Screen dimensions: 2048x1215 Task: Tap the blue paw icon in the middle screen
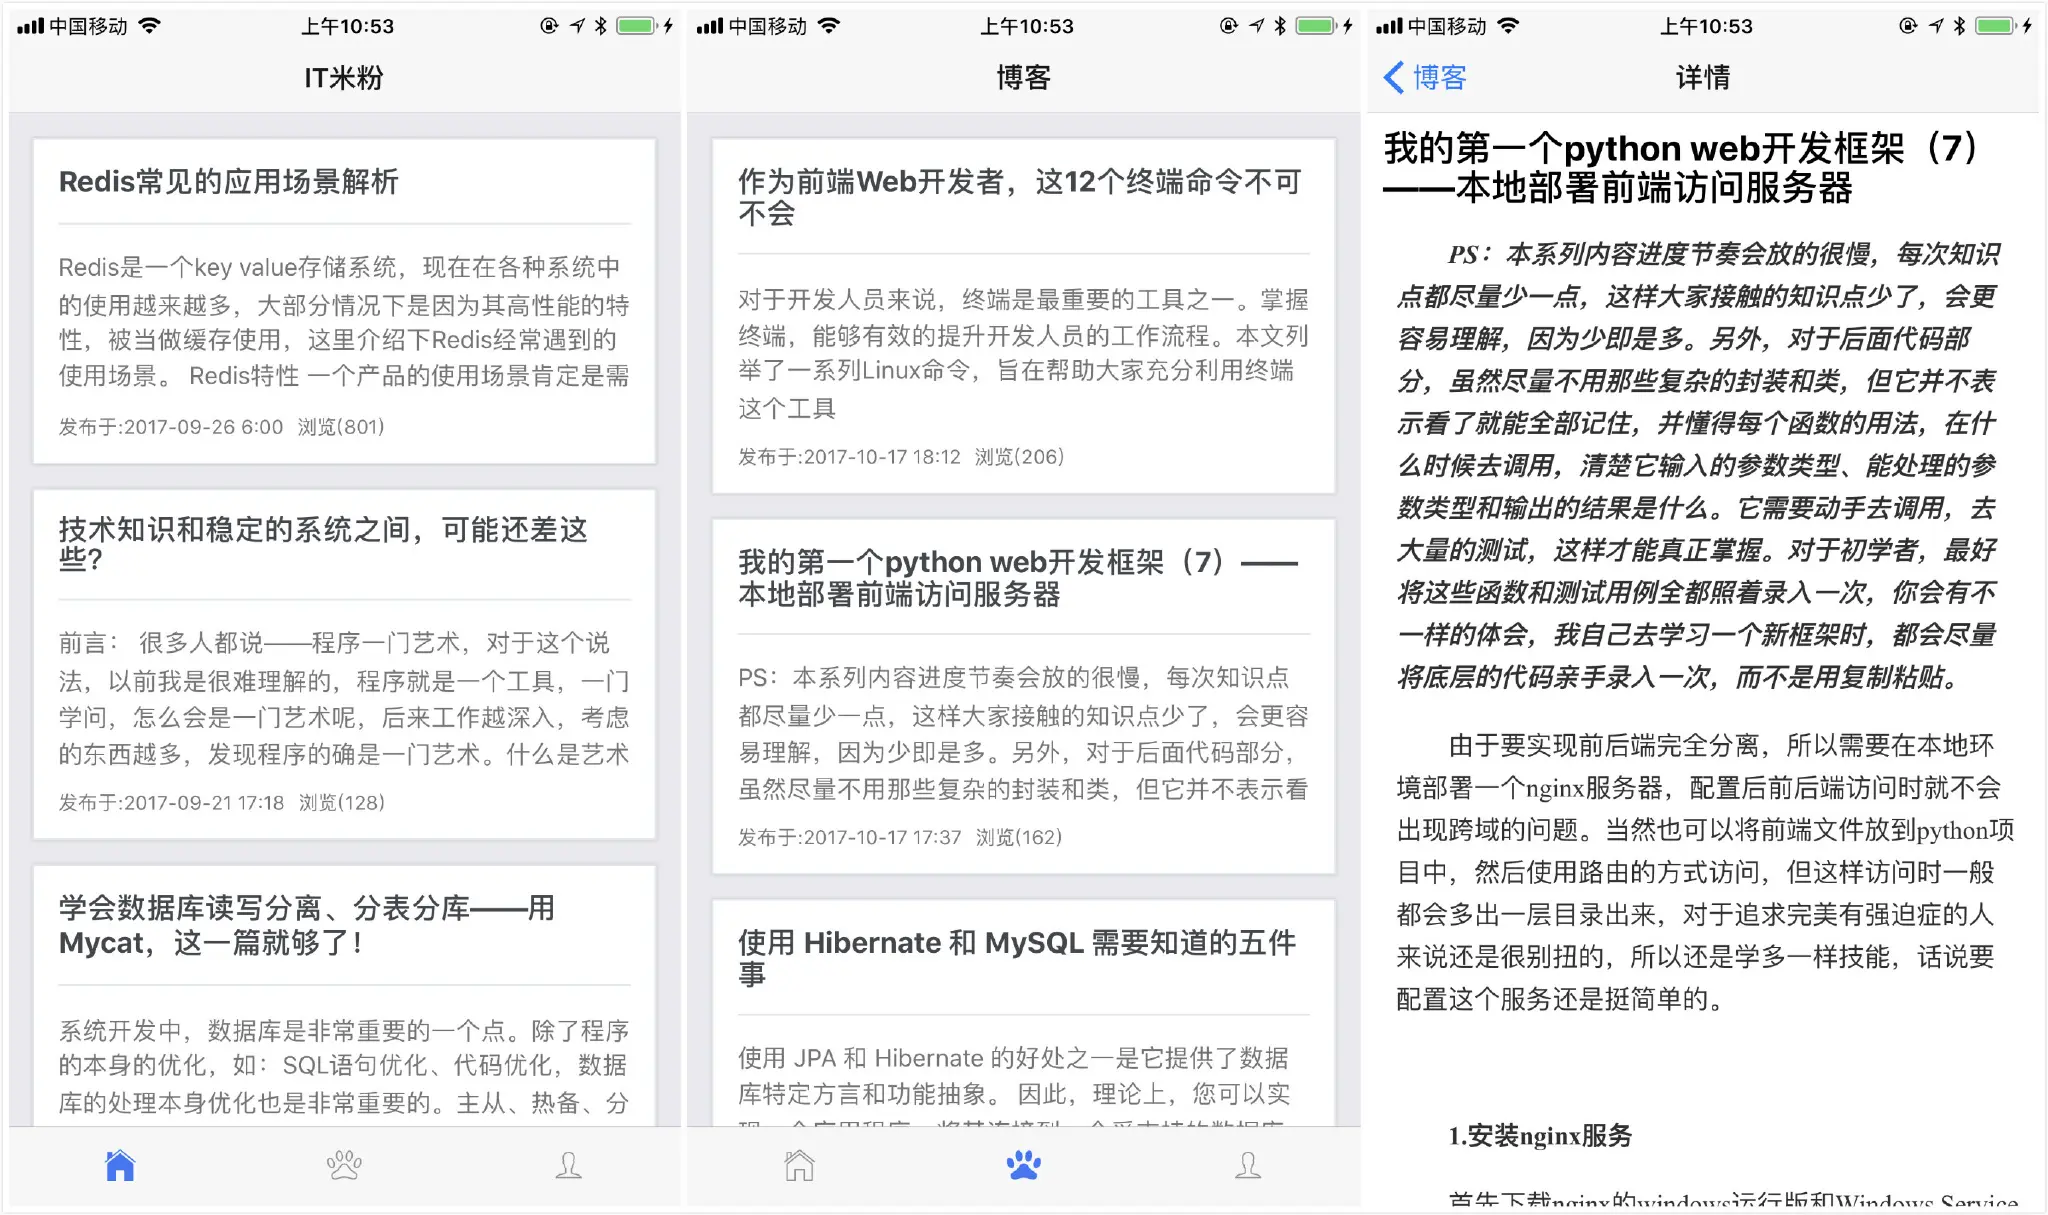pos(1023,1166)
